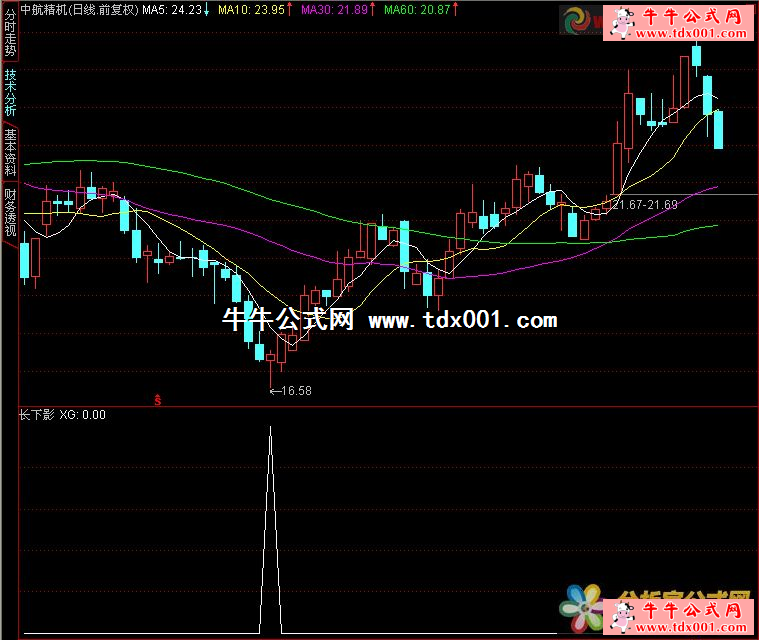Open the bottom-right www.tdx001.com link
Screen dimensions: 759x640
[x=691, y=627]
